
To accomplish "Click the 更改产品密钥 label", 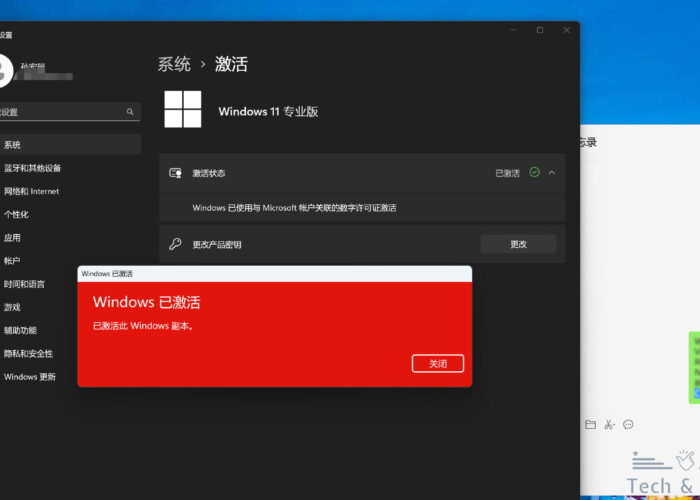I will point(217,245).
